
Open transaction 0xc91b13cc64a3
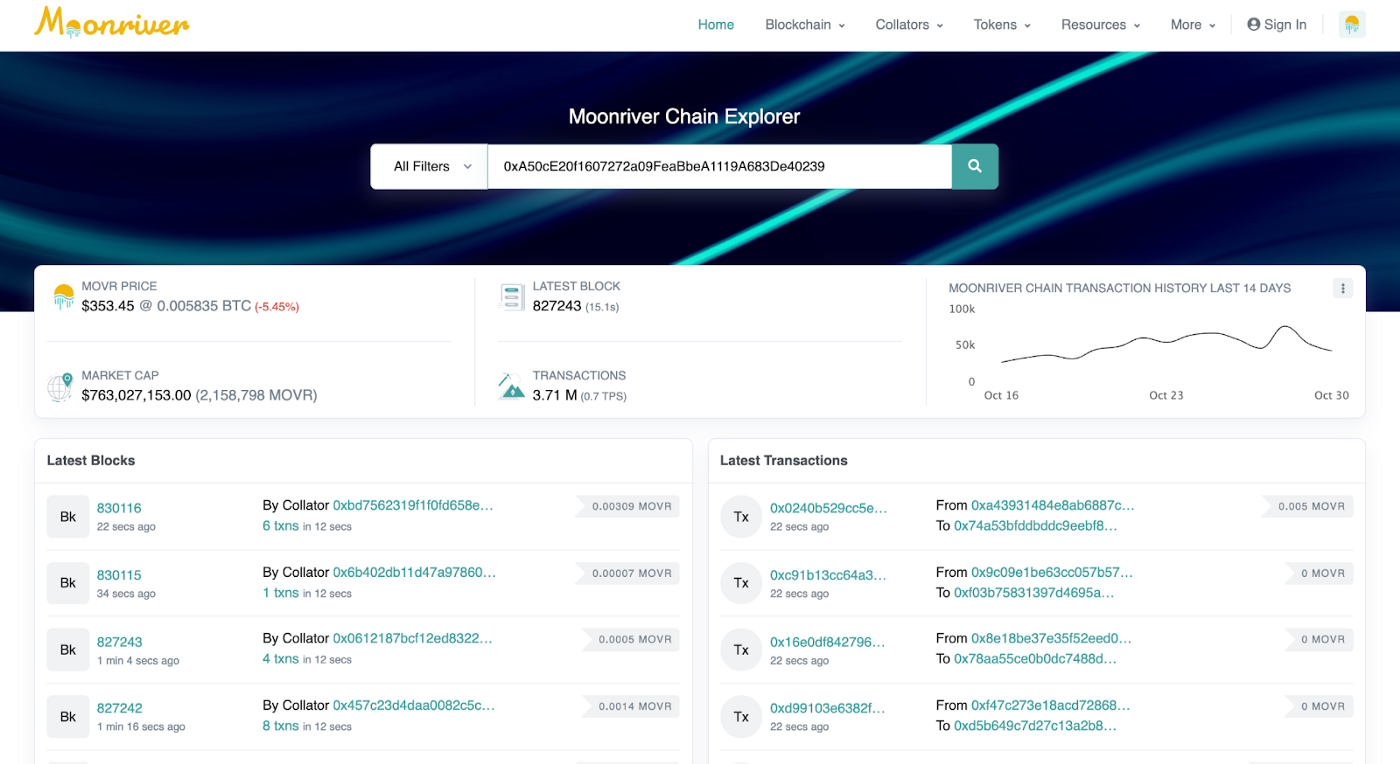point(828,575)
